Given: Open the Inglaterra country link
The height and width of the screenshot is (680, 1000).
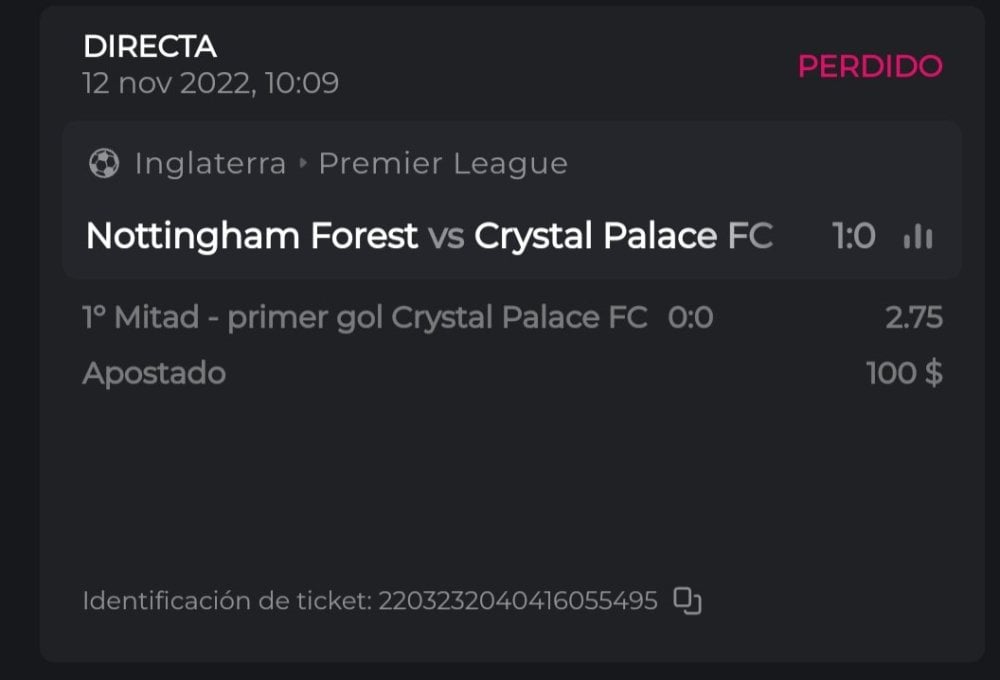Looking at the screenshot, I should [210, 163].
